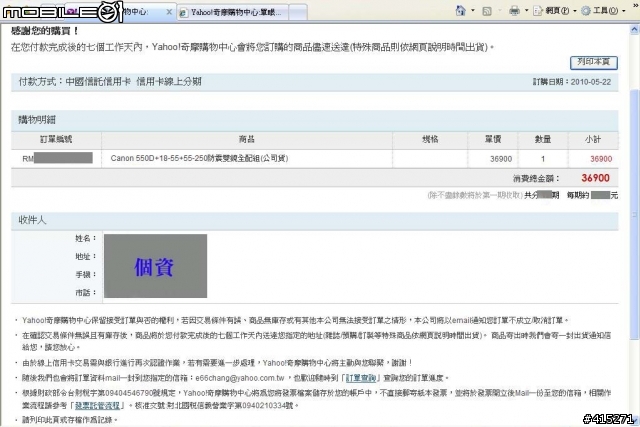Viewport: 640px width, 427px height.
Task: Click the 單價 column header
Action: point(493,139)
